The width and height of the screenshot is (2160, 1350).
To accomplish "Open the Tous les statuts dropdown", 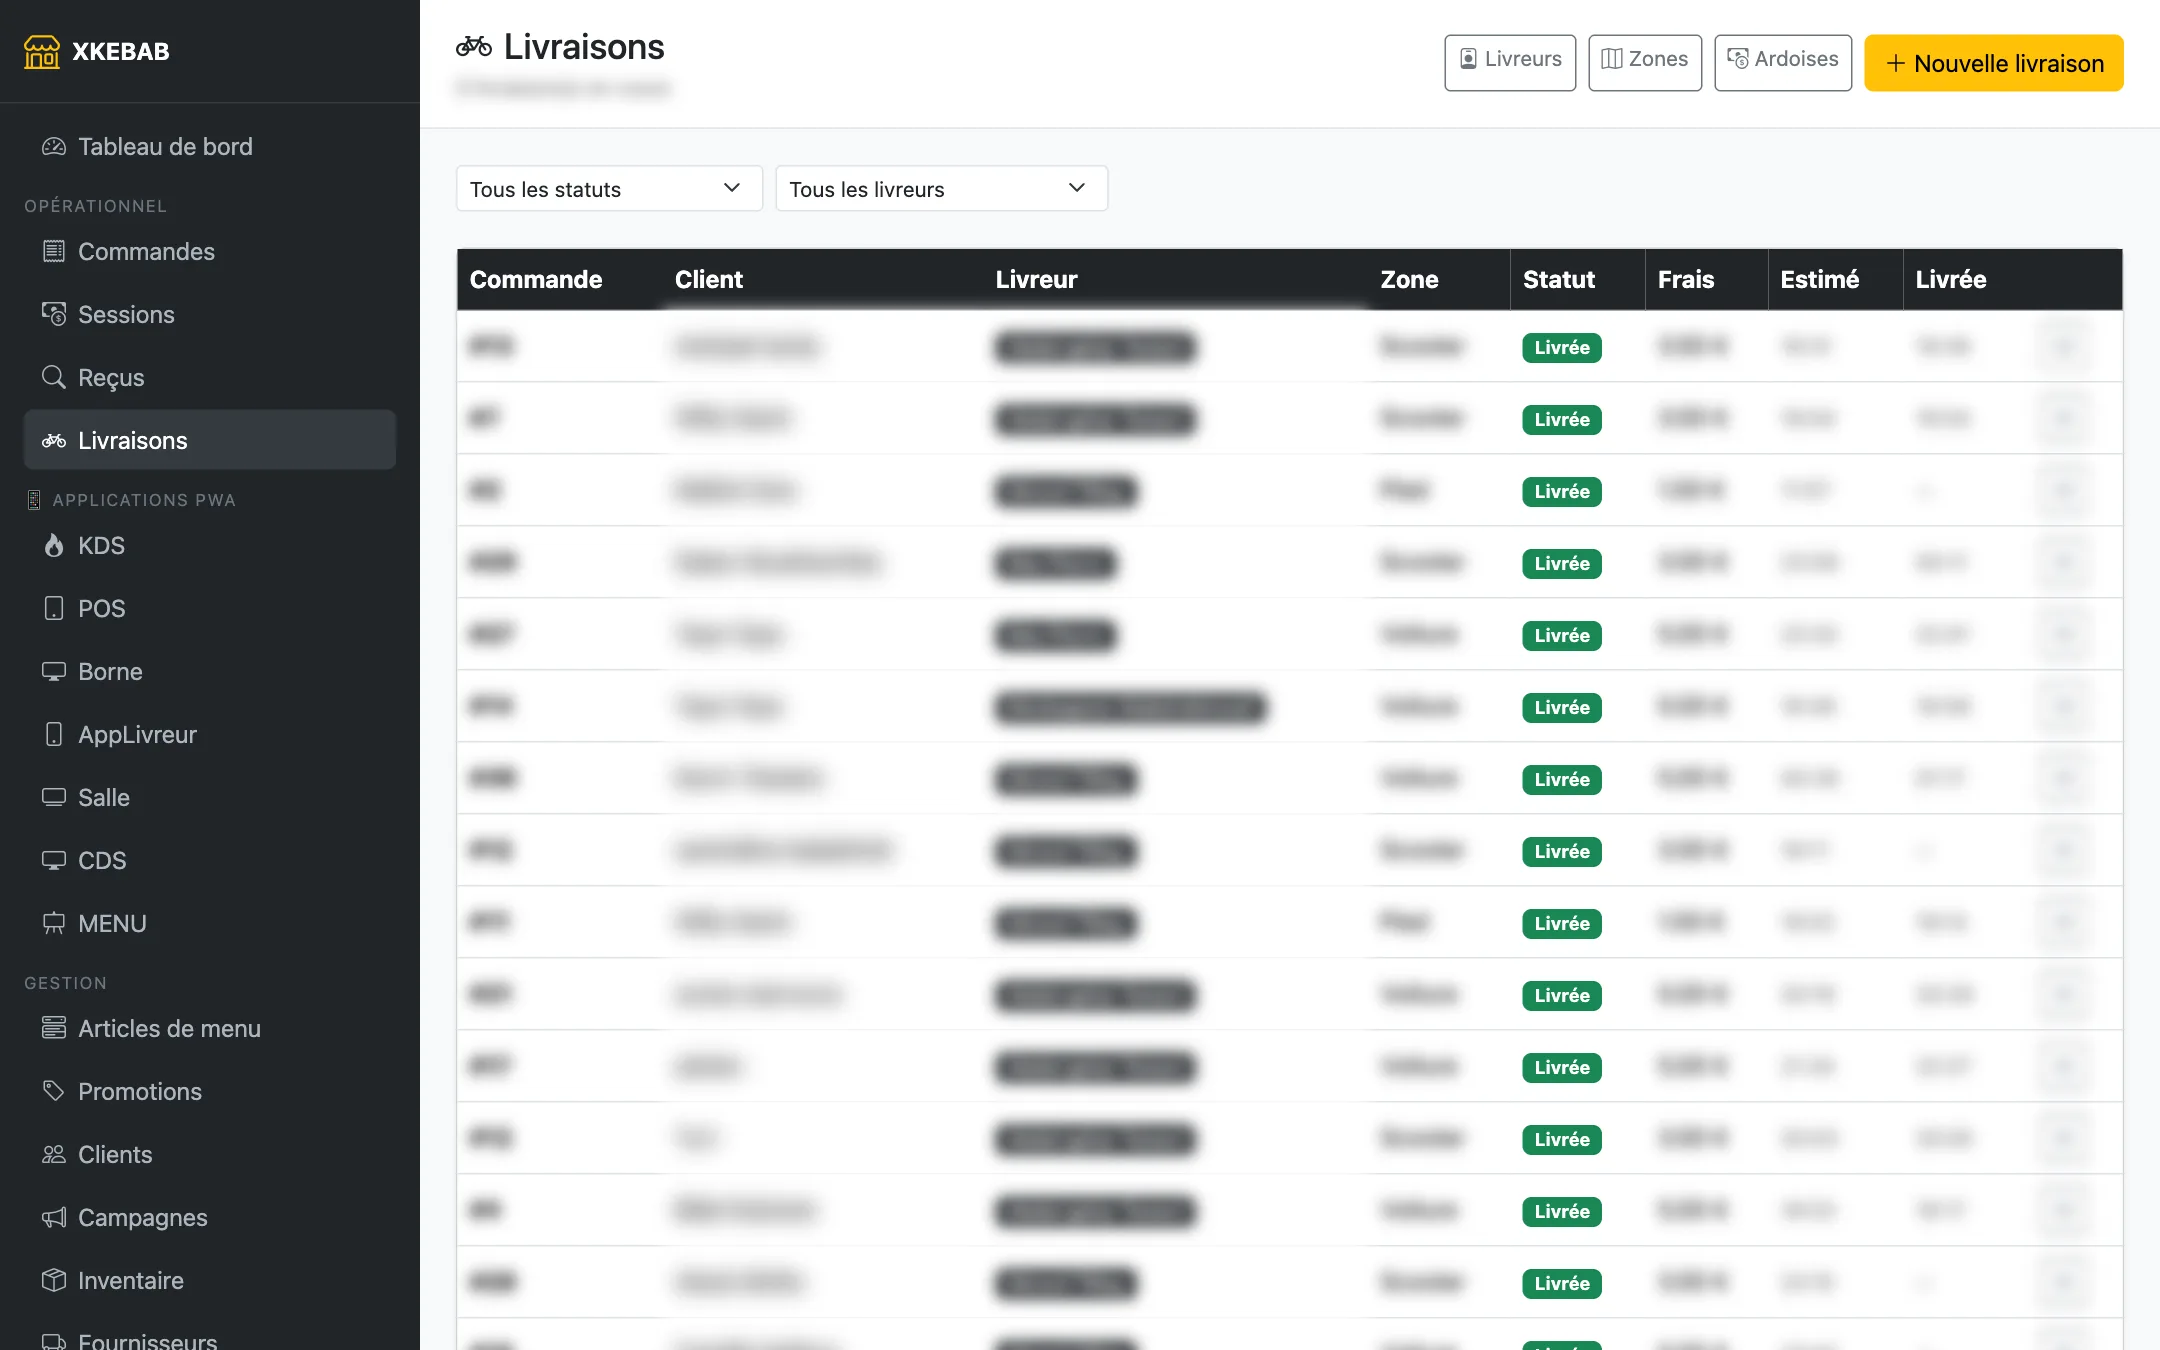I will point(609,189).
